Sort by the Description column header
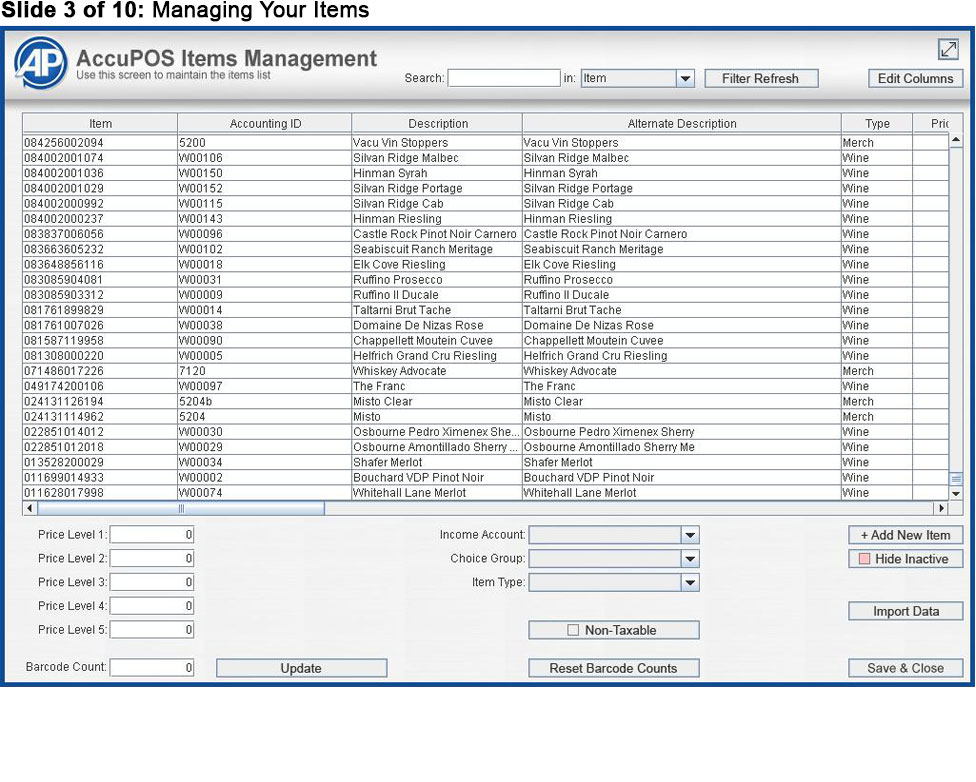Viewport: 976px width, 782px height. 437,123
